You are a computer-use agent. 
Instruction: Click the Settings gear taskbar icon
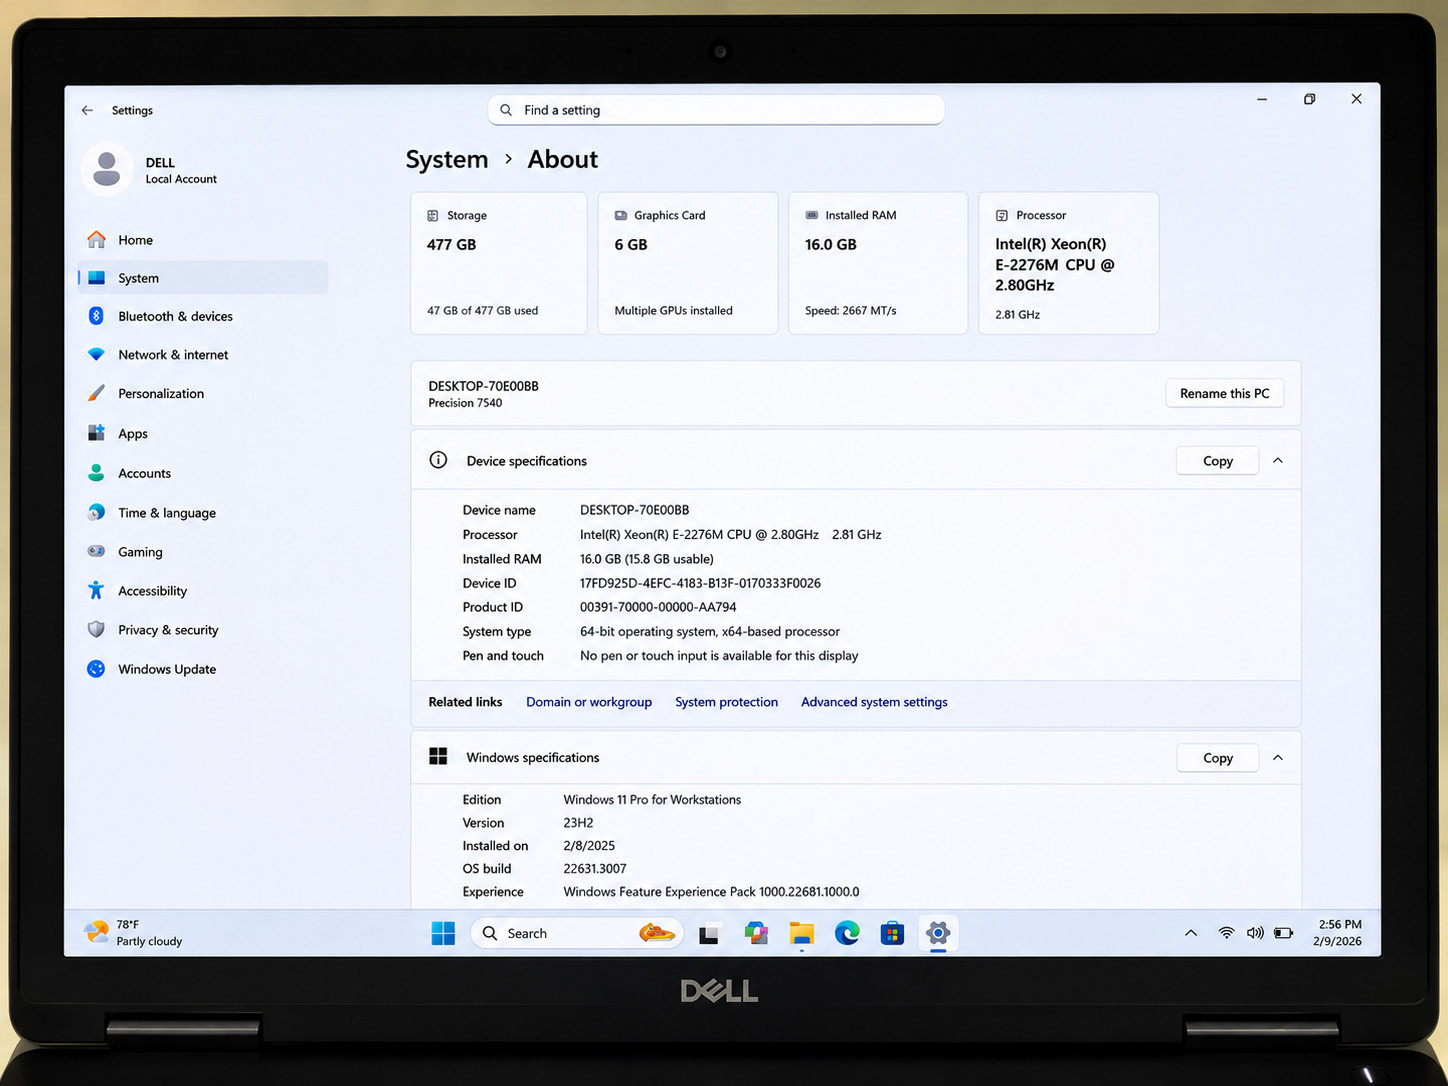coord(938,933)
